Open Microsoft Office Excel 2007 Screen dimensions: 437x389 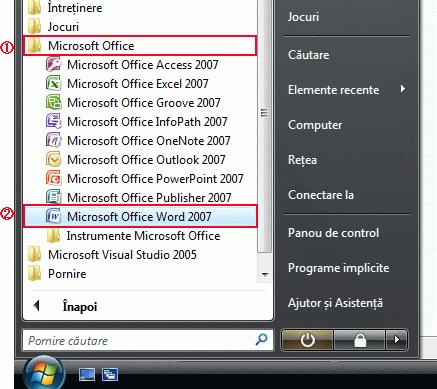pyautogui.click(x=140, y=84)
